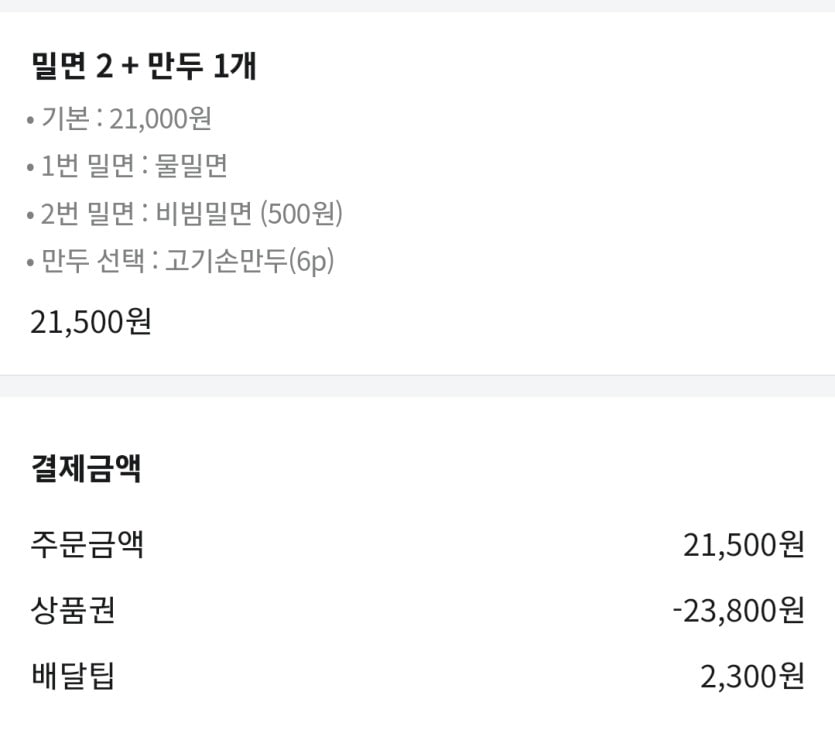Select the 21,500원 amount in the 주문금액 row
This screenshot has height=740, width=835.
pyautogui.click(x=743, y=546)
